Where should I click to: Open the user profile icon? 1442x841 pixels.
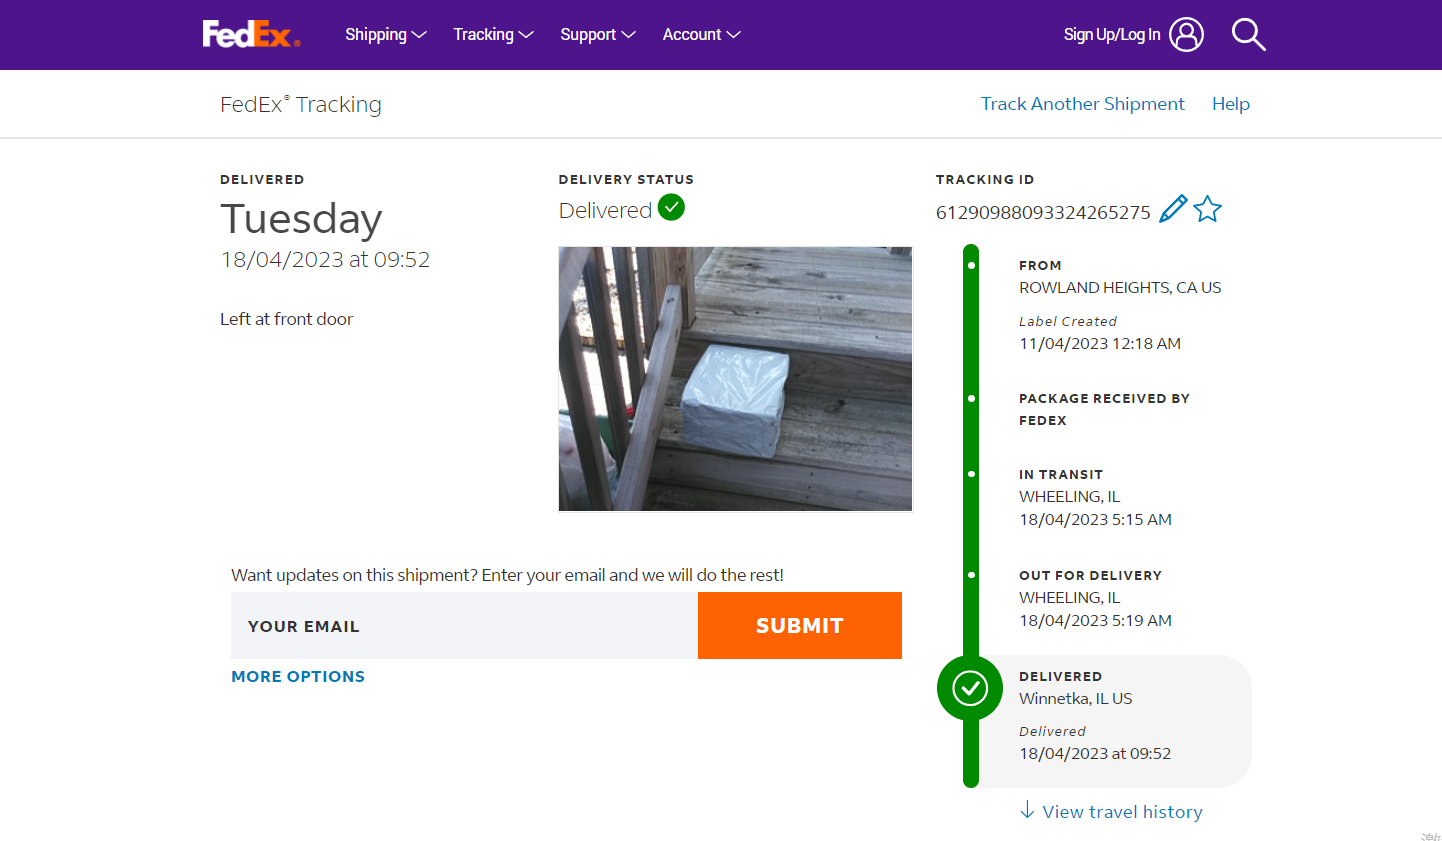[1186, 34]
